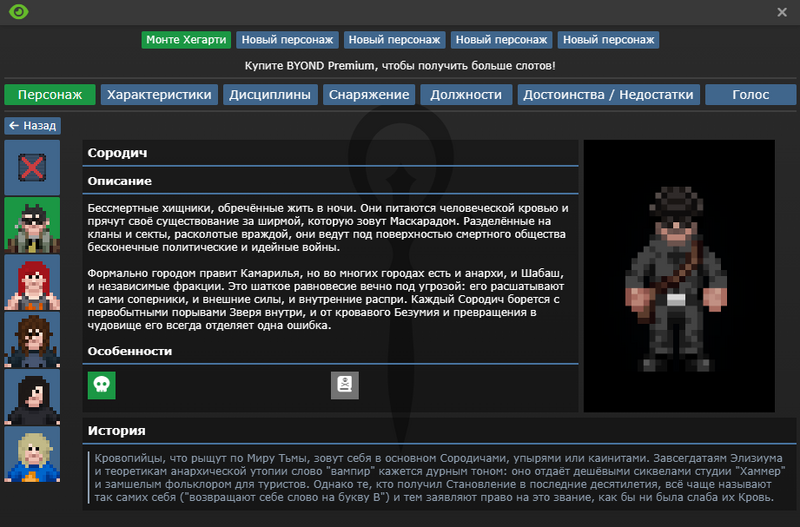Select the goggles-wearing character portrait with green background

click(32, 225)
